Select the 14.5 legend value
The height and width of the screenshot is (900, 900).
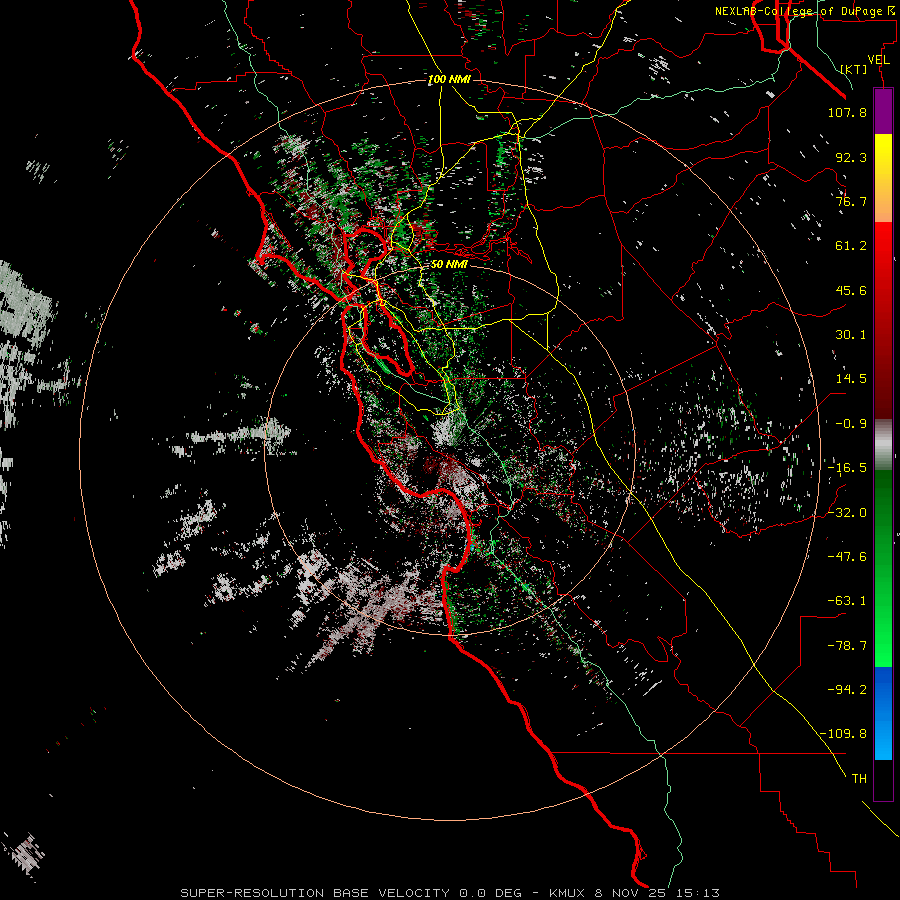point(851,379)
